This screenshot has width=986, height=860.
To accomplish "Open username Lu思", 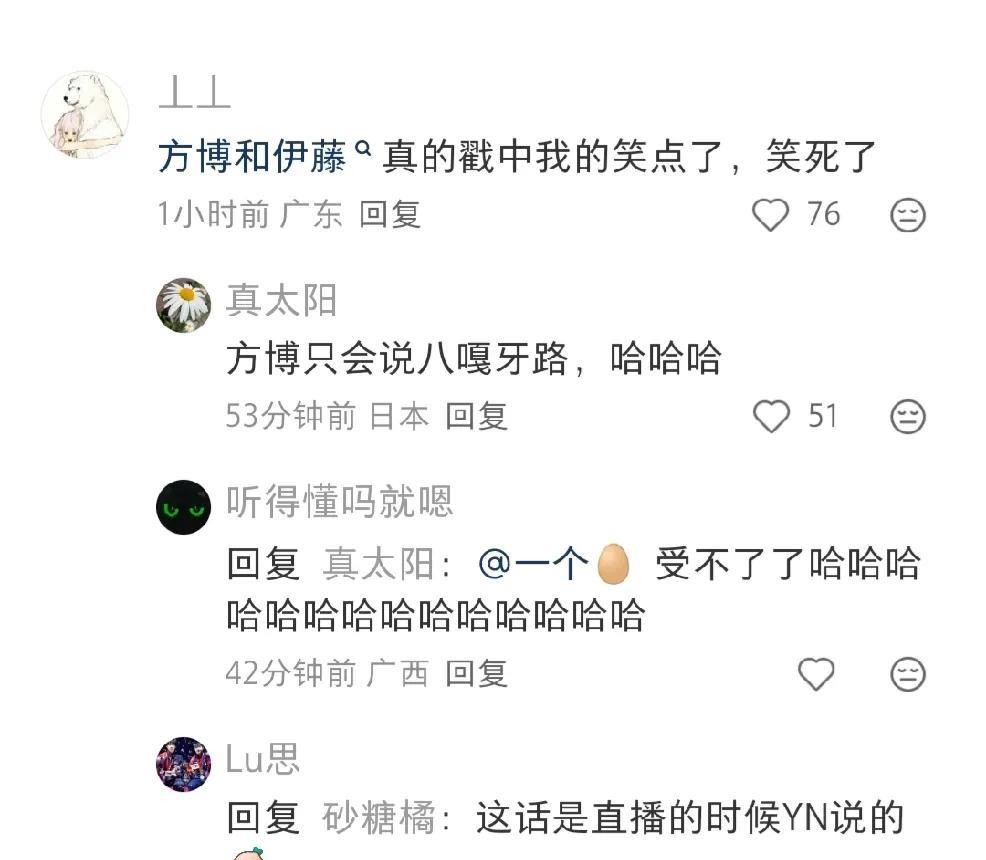I will coord(262,758).
